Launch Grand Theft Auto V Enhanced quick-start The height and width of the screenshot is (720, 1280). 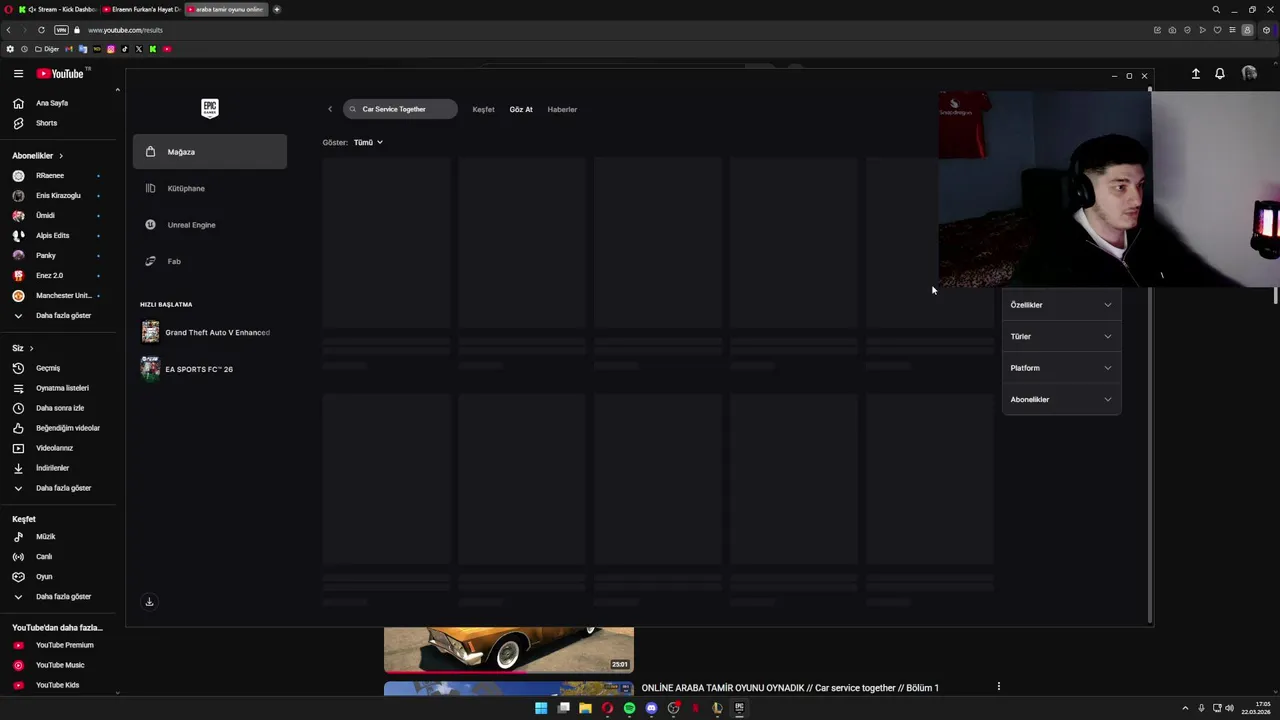click(209, 332)
